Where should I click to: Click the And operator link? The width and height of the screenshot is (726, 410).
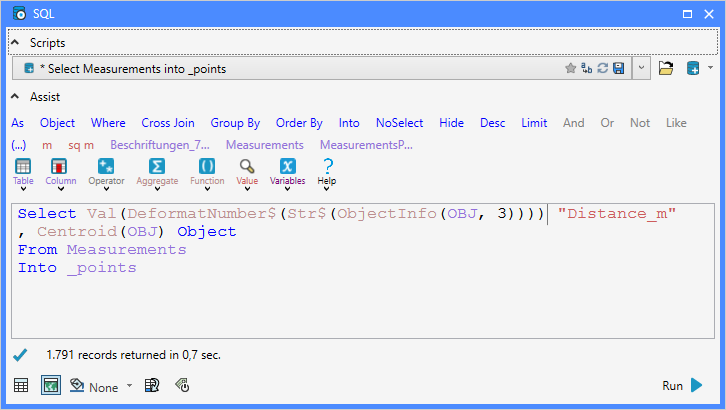pyautogui.click(x=574, y=123)
